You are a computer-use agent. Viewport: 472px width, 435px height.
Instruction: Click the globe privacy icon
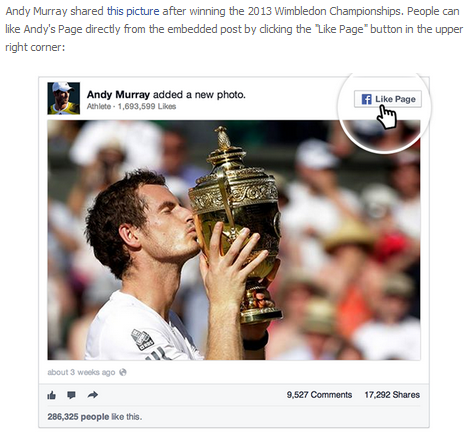tap(123, 372)
